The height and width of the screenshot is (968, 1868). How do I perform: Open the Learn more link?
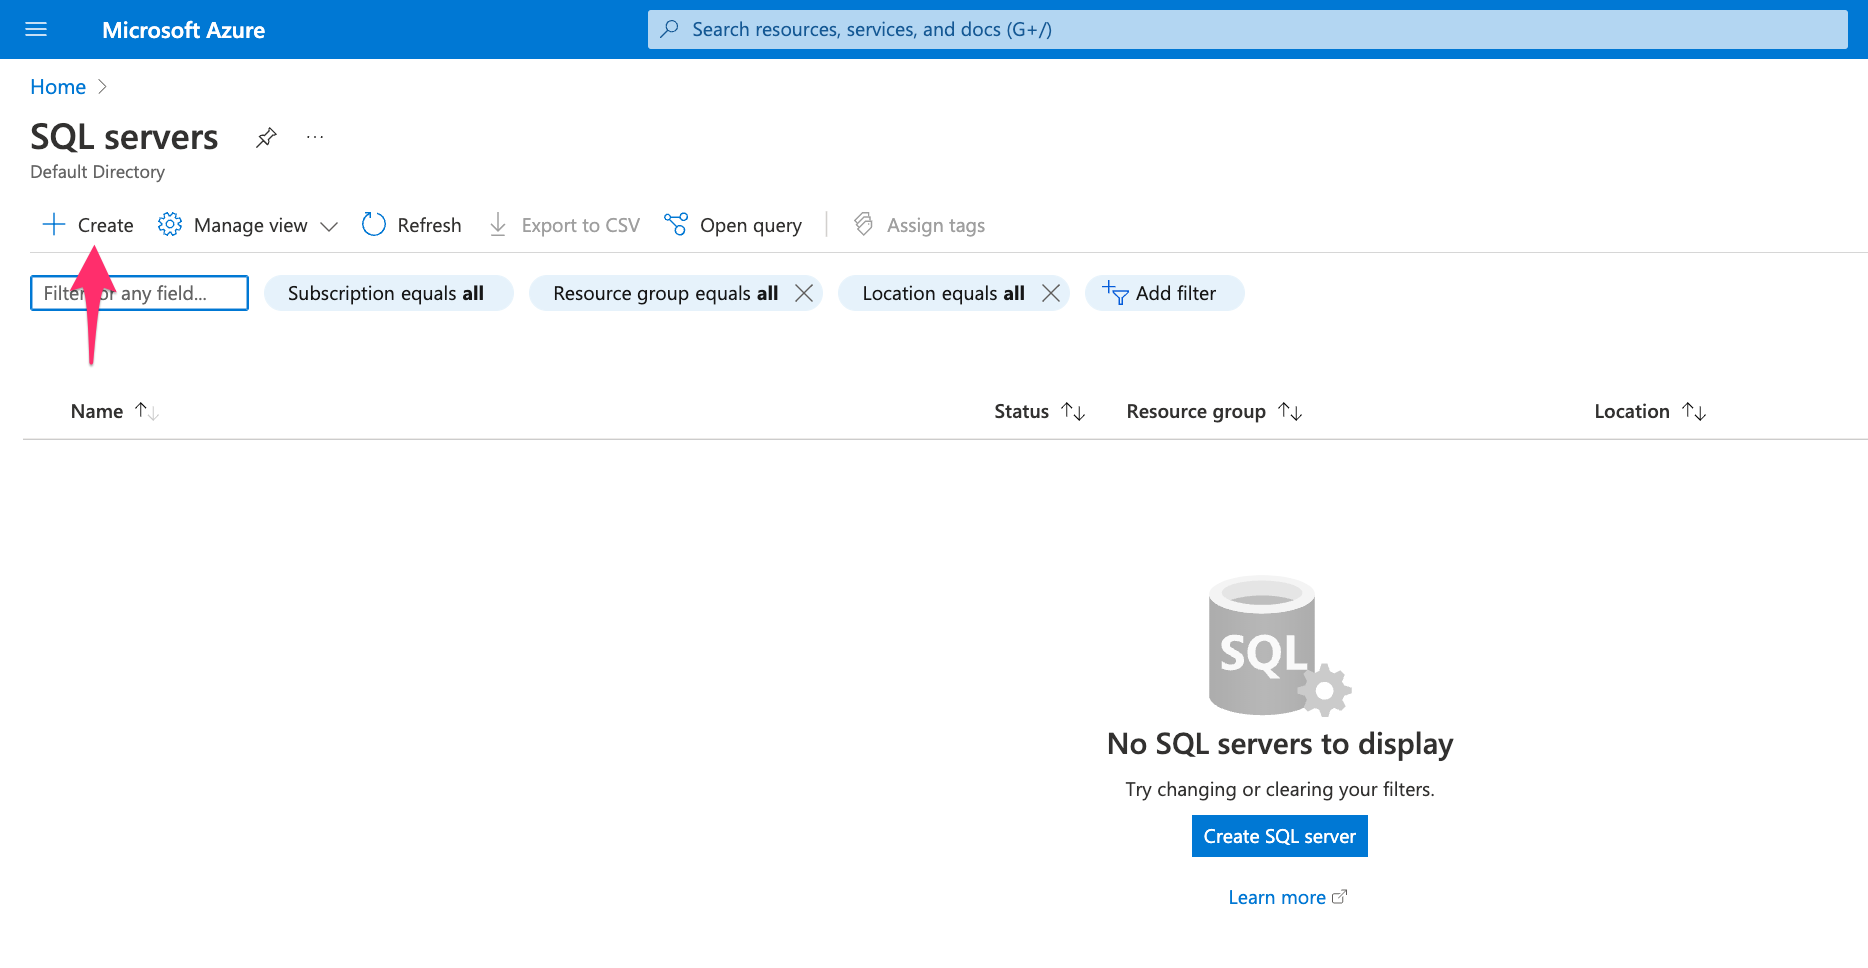(1287, 897)
